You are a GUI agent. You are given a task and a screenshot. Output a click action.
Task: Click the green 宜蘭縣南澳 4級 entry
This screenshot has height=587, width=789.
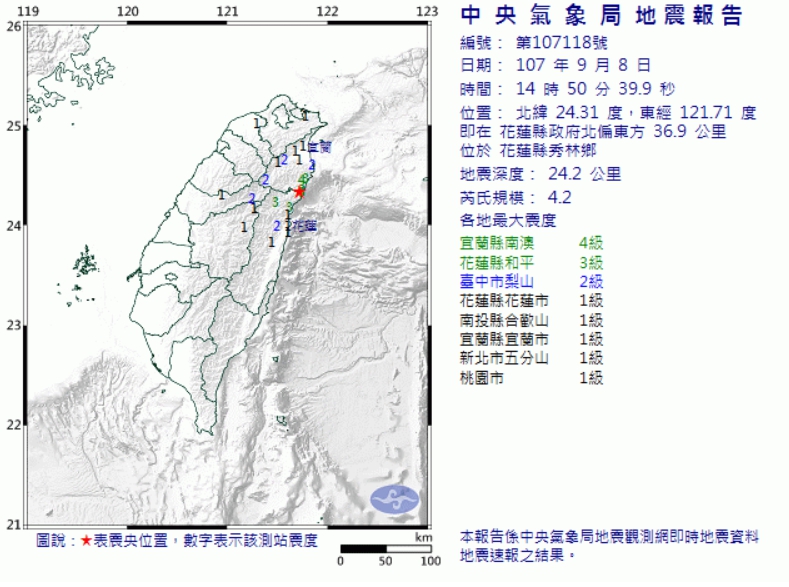point(532,243)
